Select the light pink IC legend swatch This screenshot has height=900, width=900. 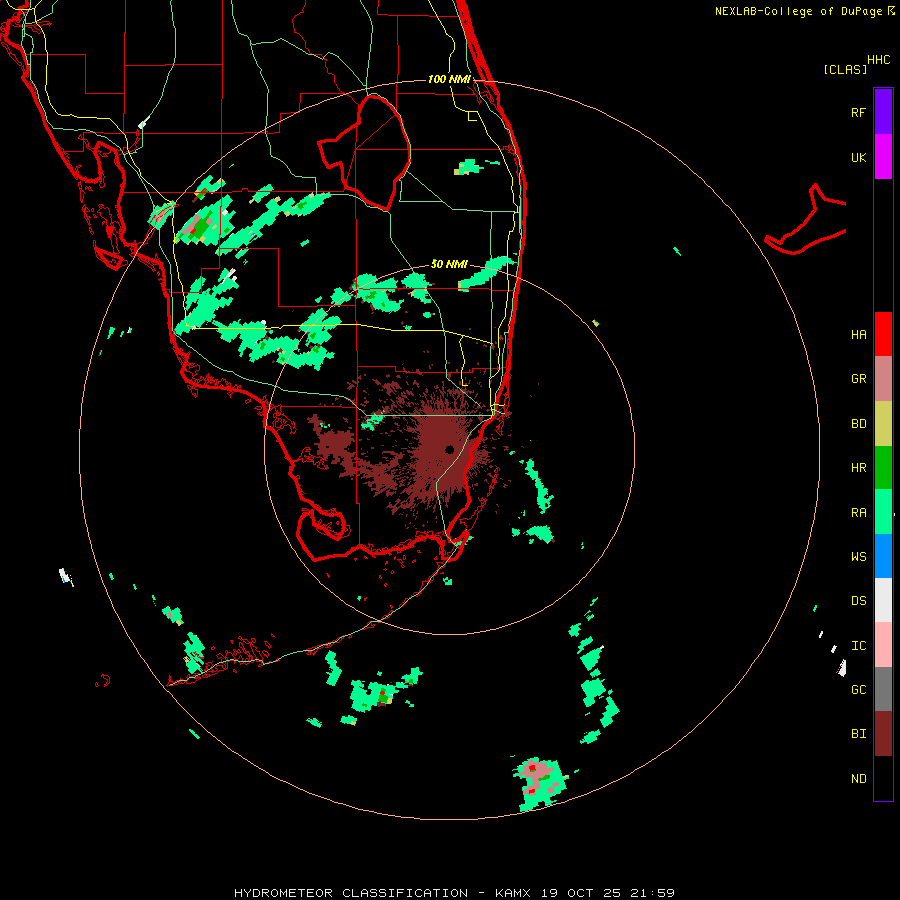(x=883, y=645)
